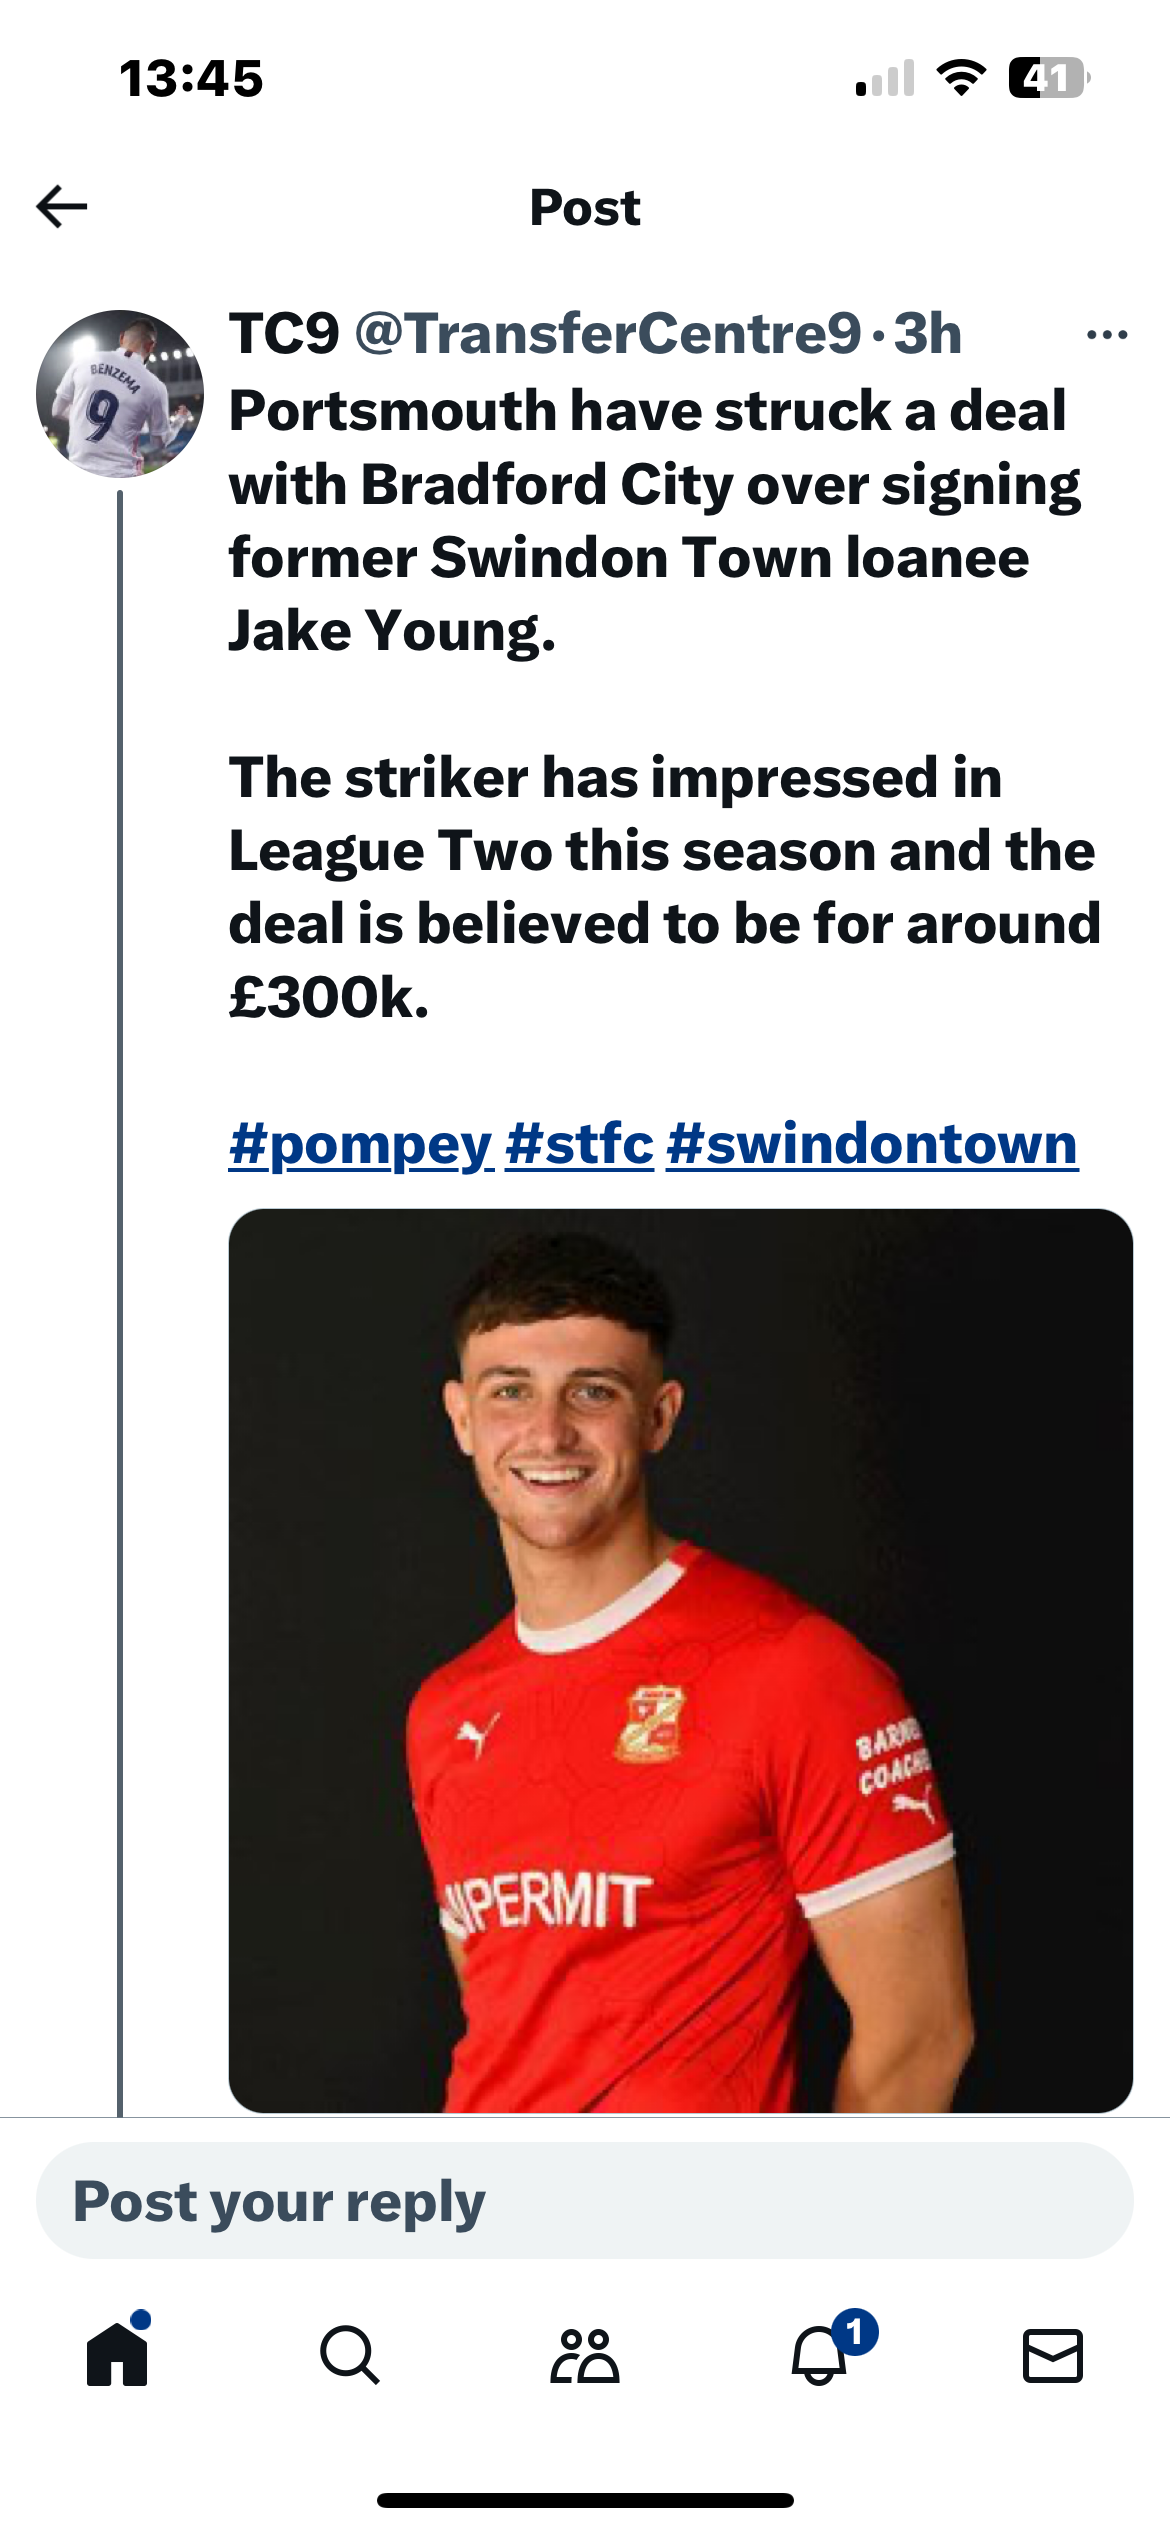
Task: Tap the battery status icon
Action: point(1049,78)
